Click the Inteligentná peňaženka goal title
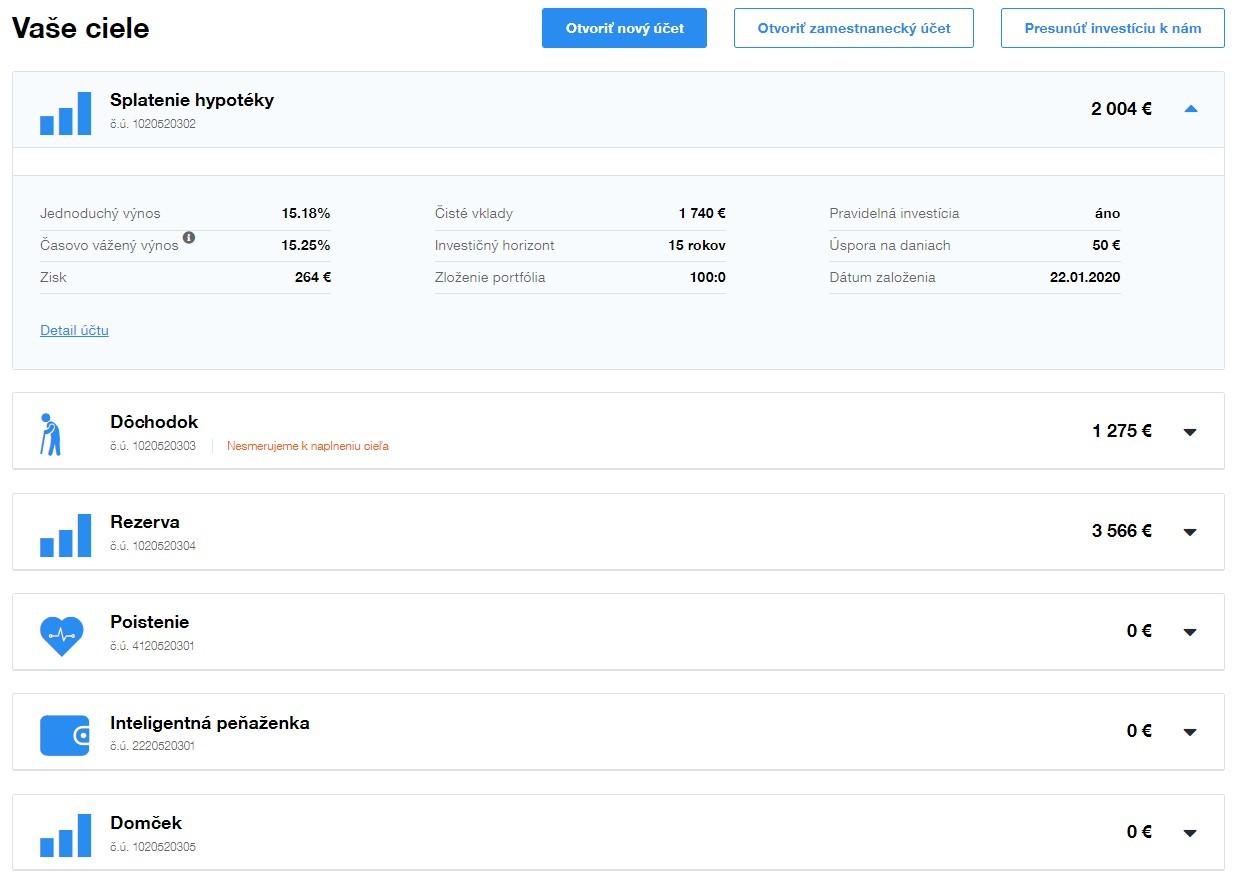1236x880 pixels. pos(209,722)
